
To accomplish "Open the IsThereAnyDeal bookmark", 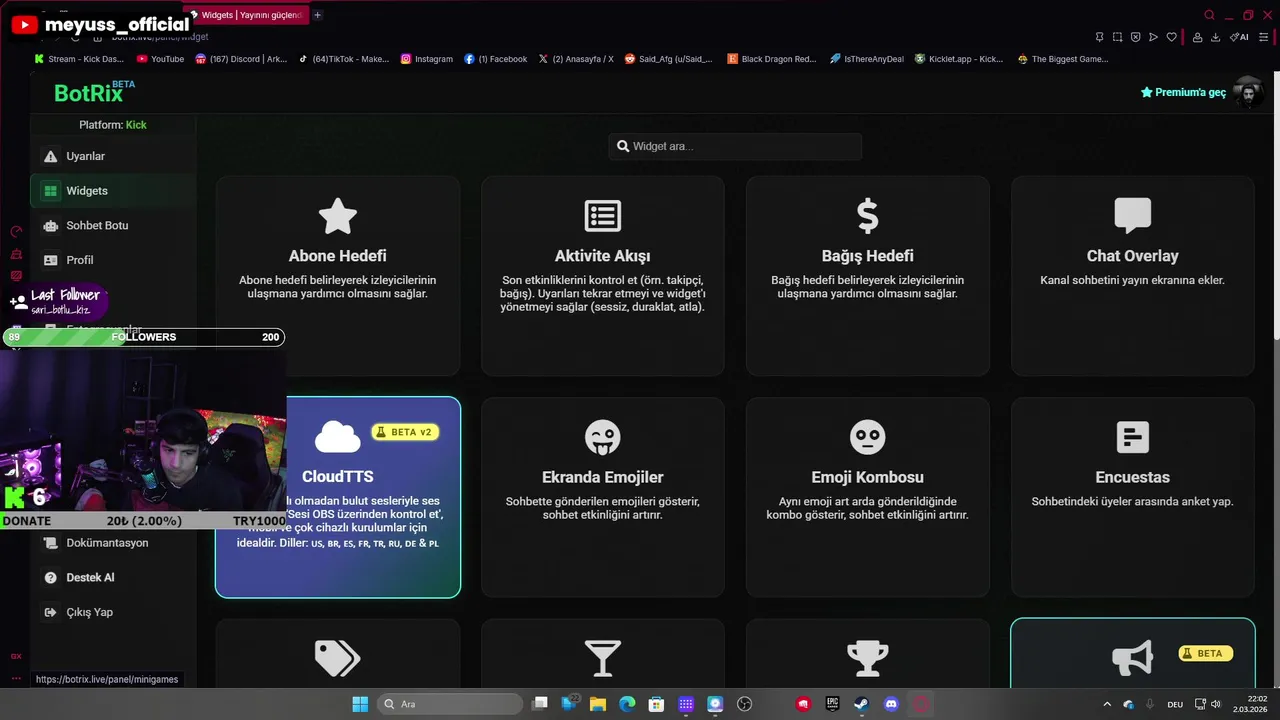I will 866,59.
